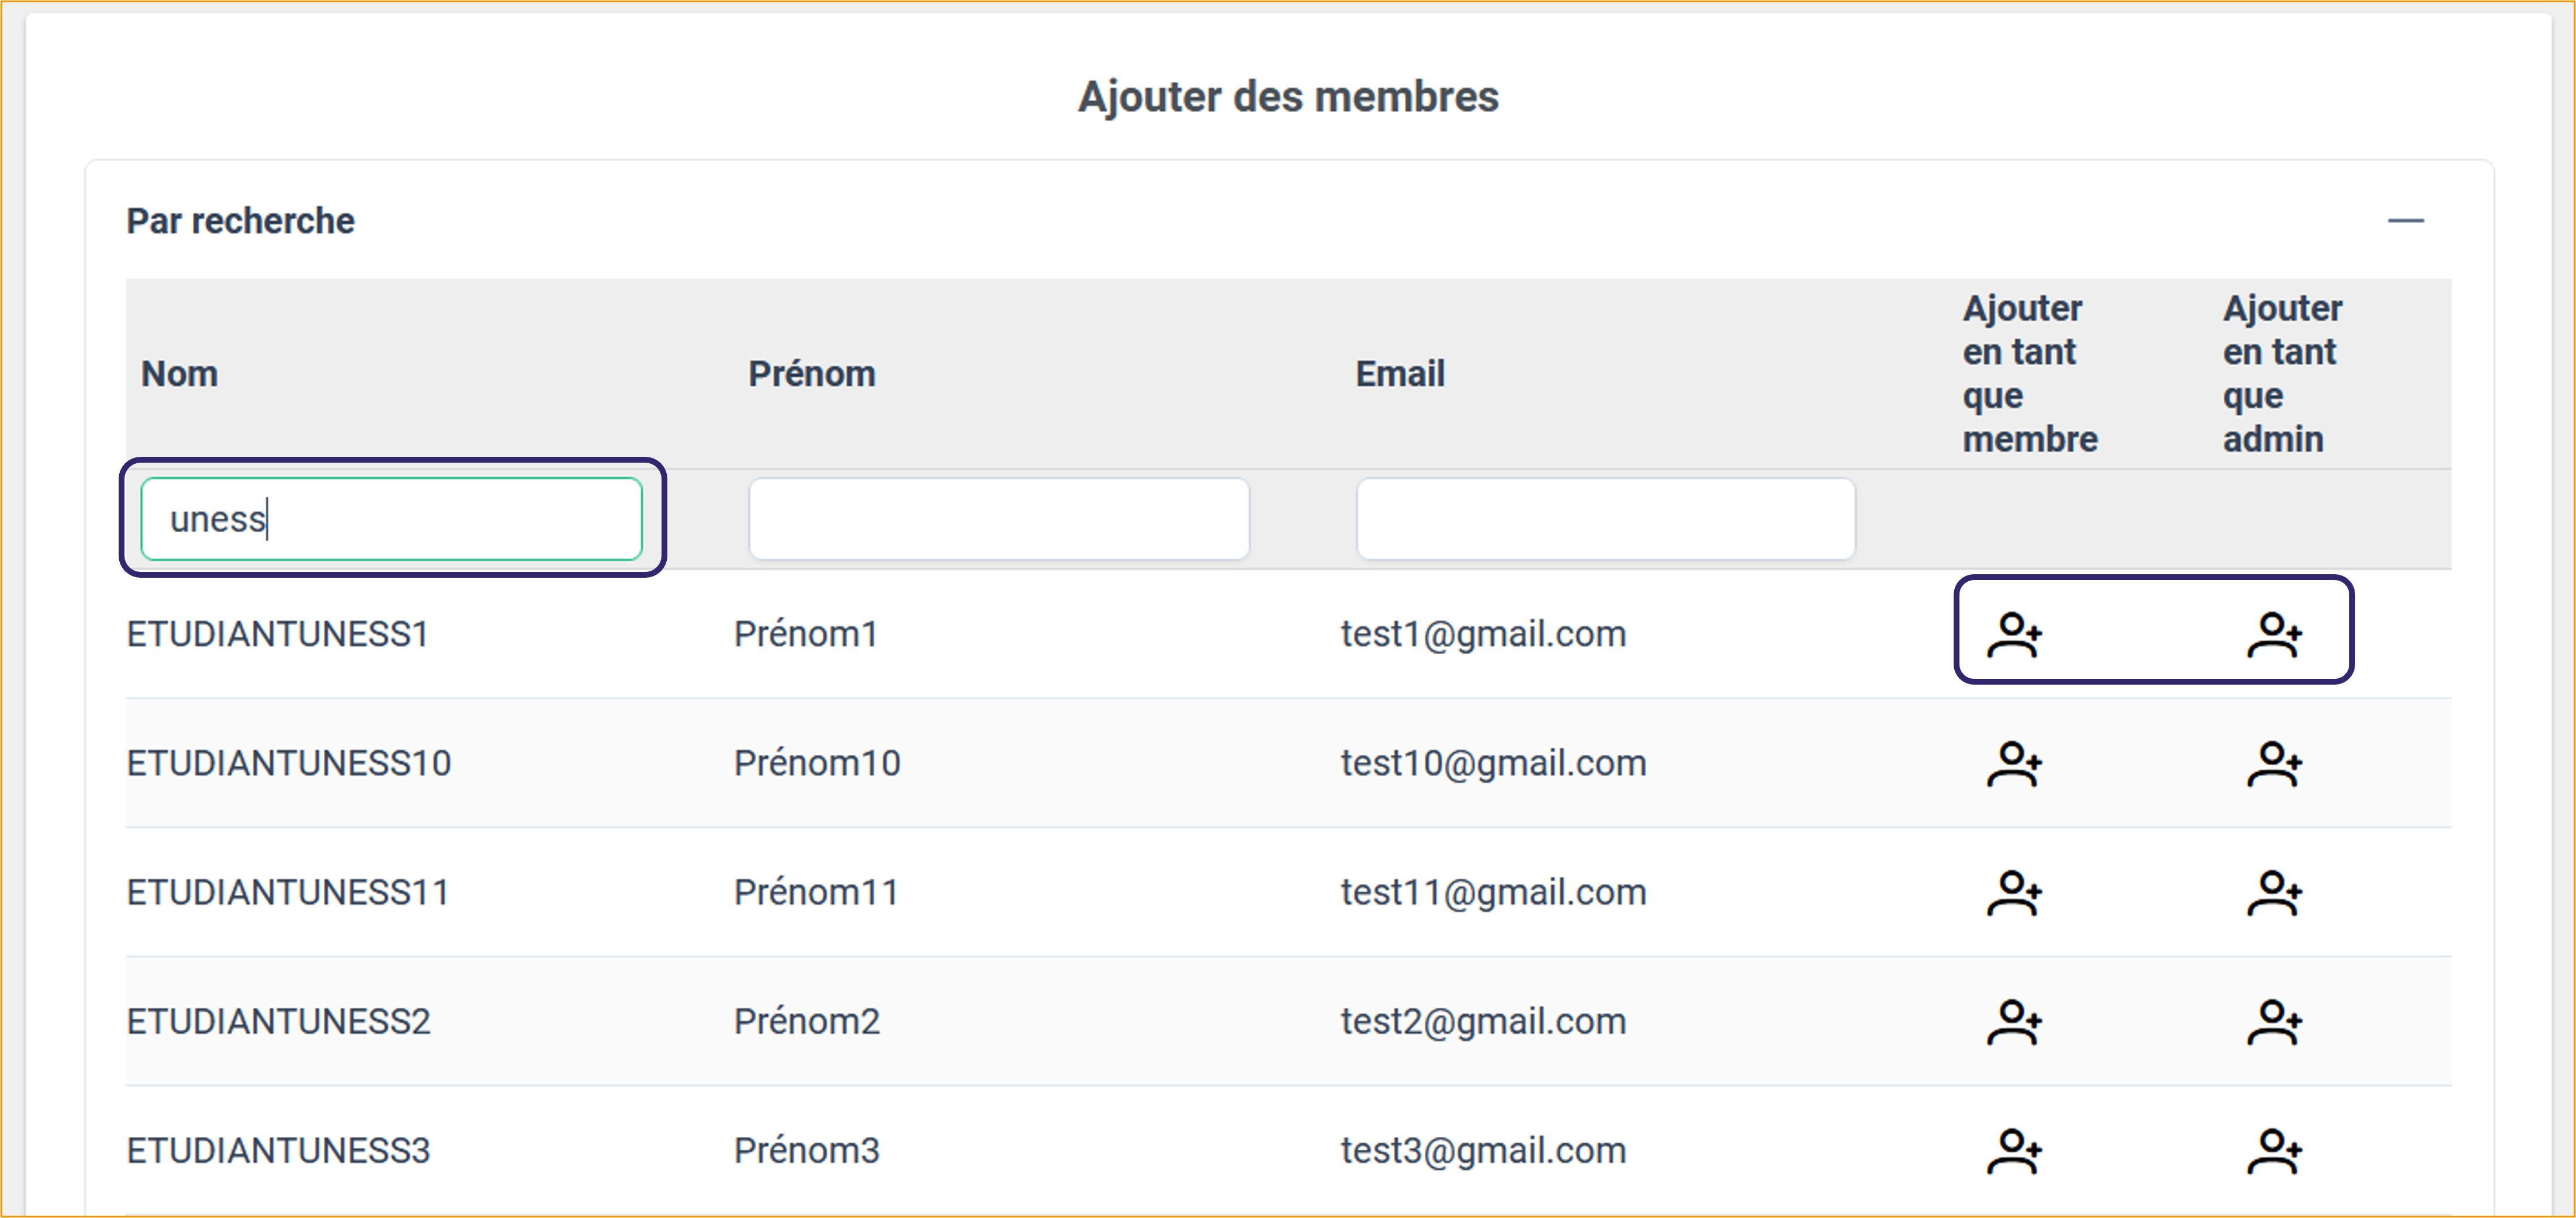Add ETUDIANTUNESS10 as admin

coord(2274,763)
